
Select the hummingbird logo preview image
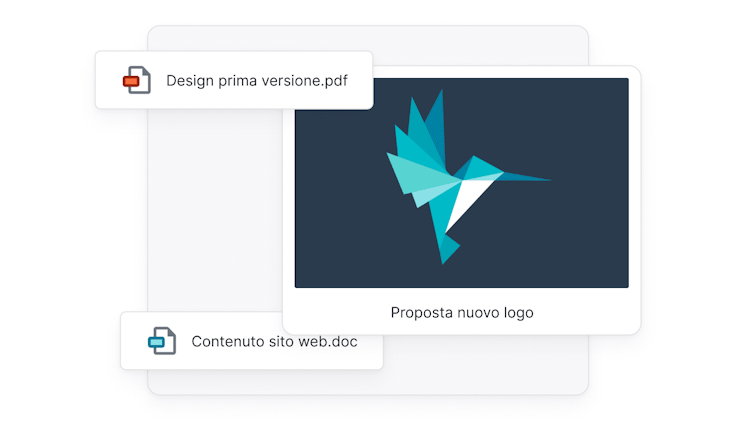(x=461, y=183)
